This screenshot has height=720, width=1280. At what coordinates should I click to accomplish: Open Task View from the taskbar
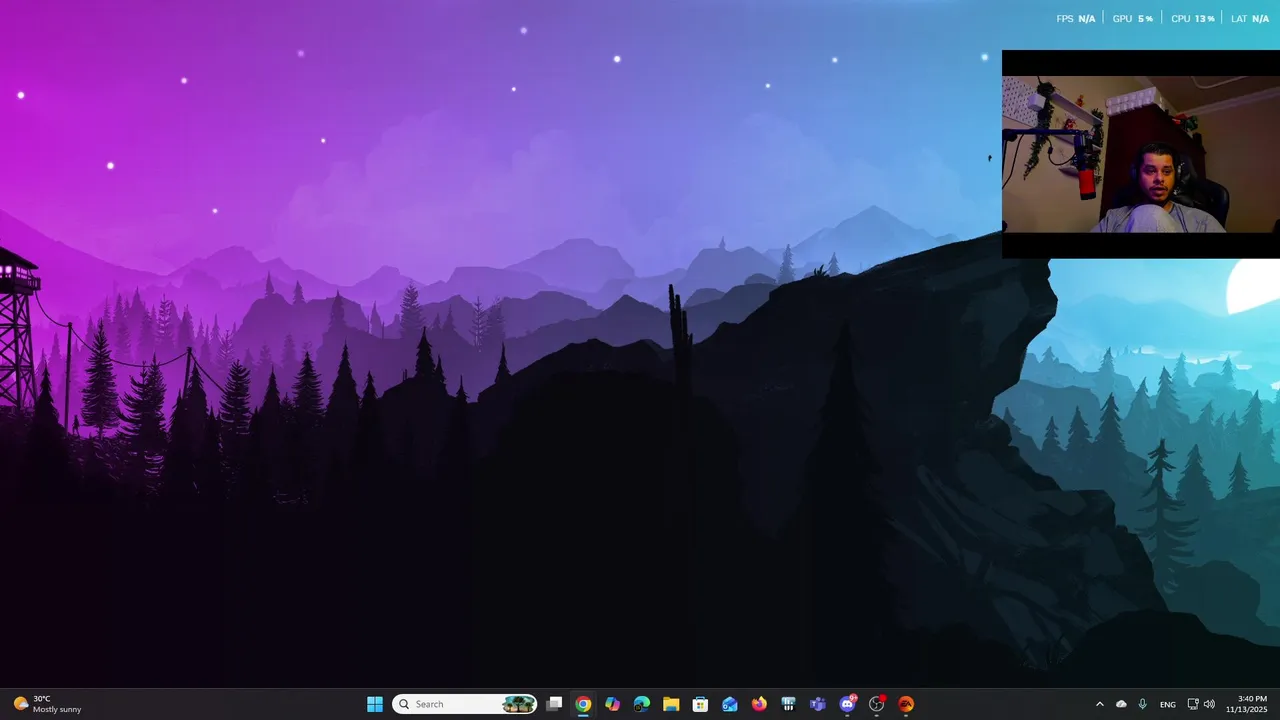click(554, 704)
